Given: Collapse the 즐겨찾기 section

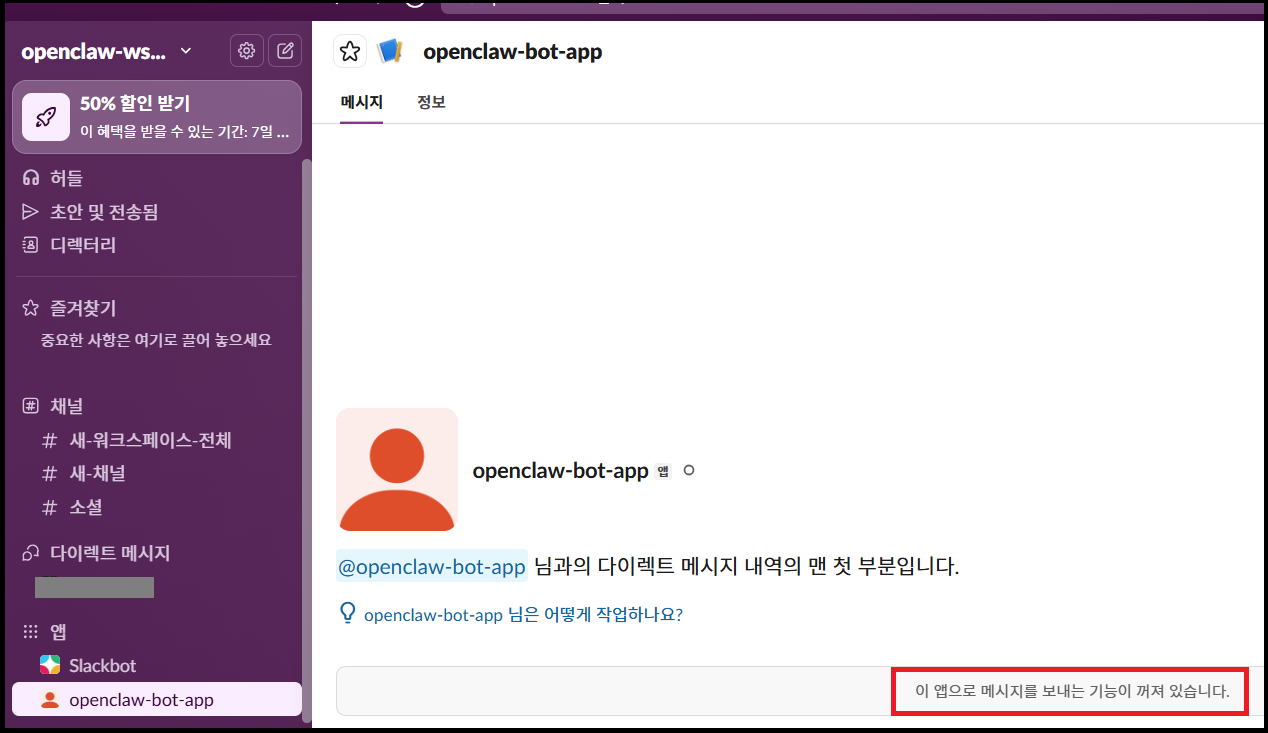Looking at the screenshot, I should [83, 308].
